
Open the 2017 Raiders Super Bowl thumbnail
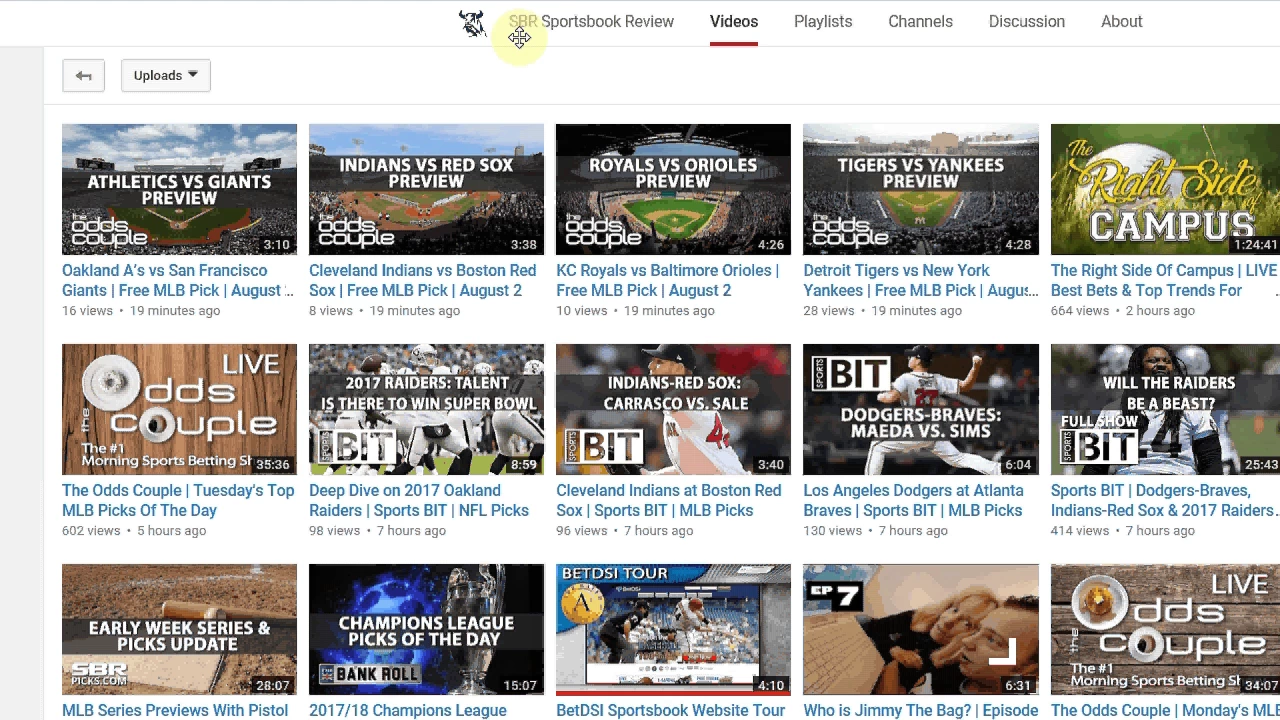pos(426,409)
